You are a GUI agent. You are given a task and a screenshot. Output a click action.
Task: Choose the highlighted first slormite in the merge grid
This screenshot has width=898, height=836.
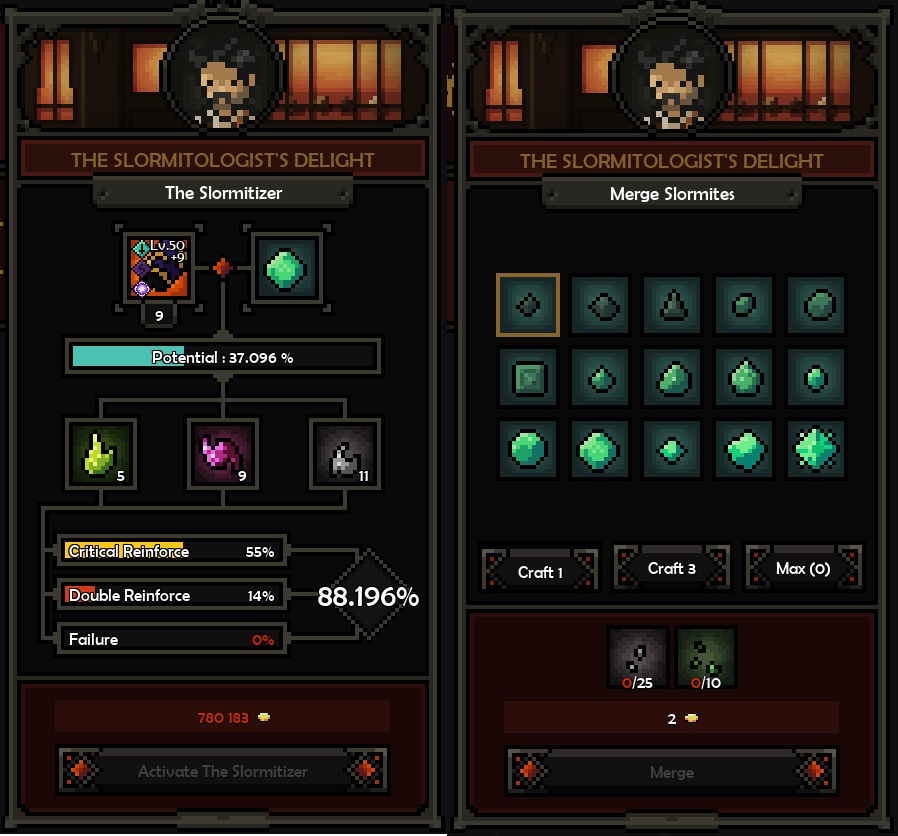[x=527, y=305]
